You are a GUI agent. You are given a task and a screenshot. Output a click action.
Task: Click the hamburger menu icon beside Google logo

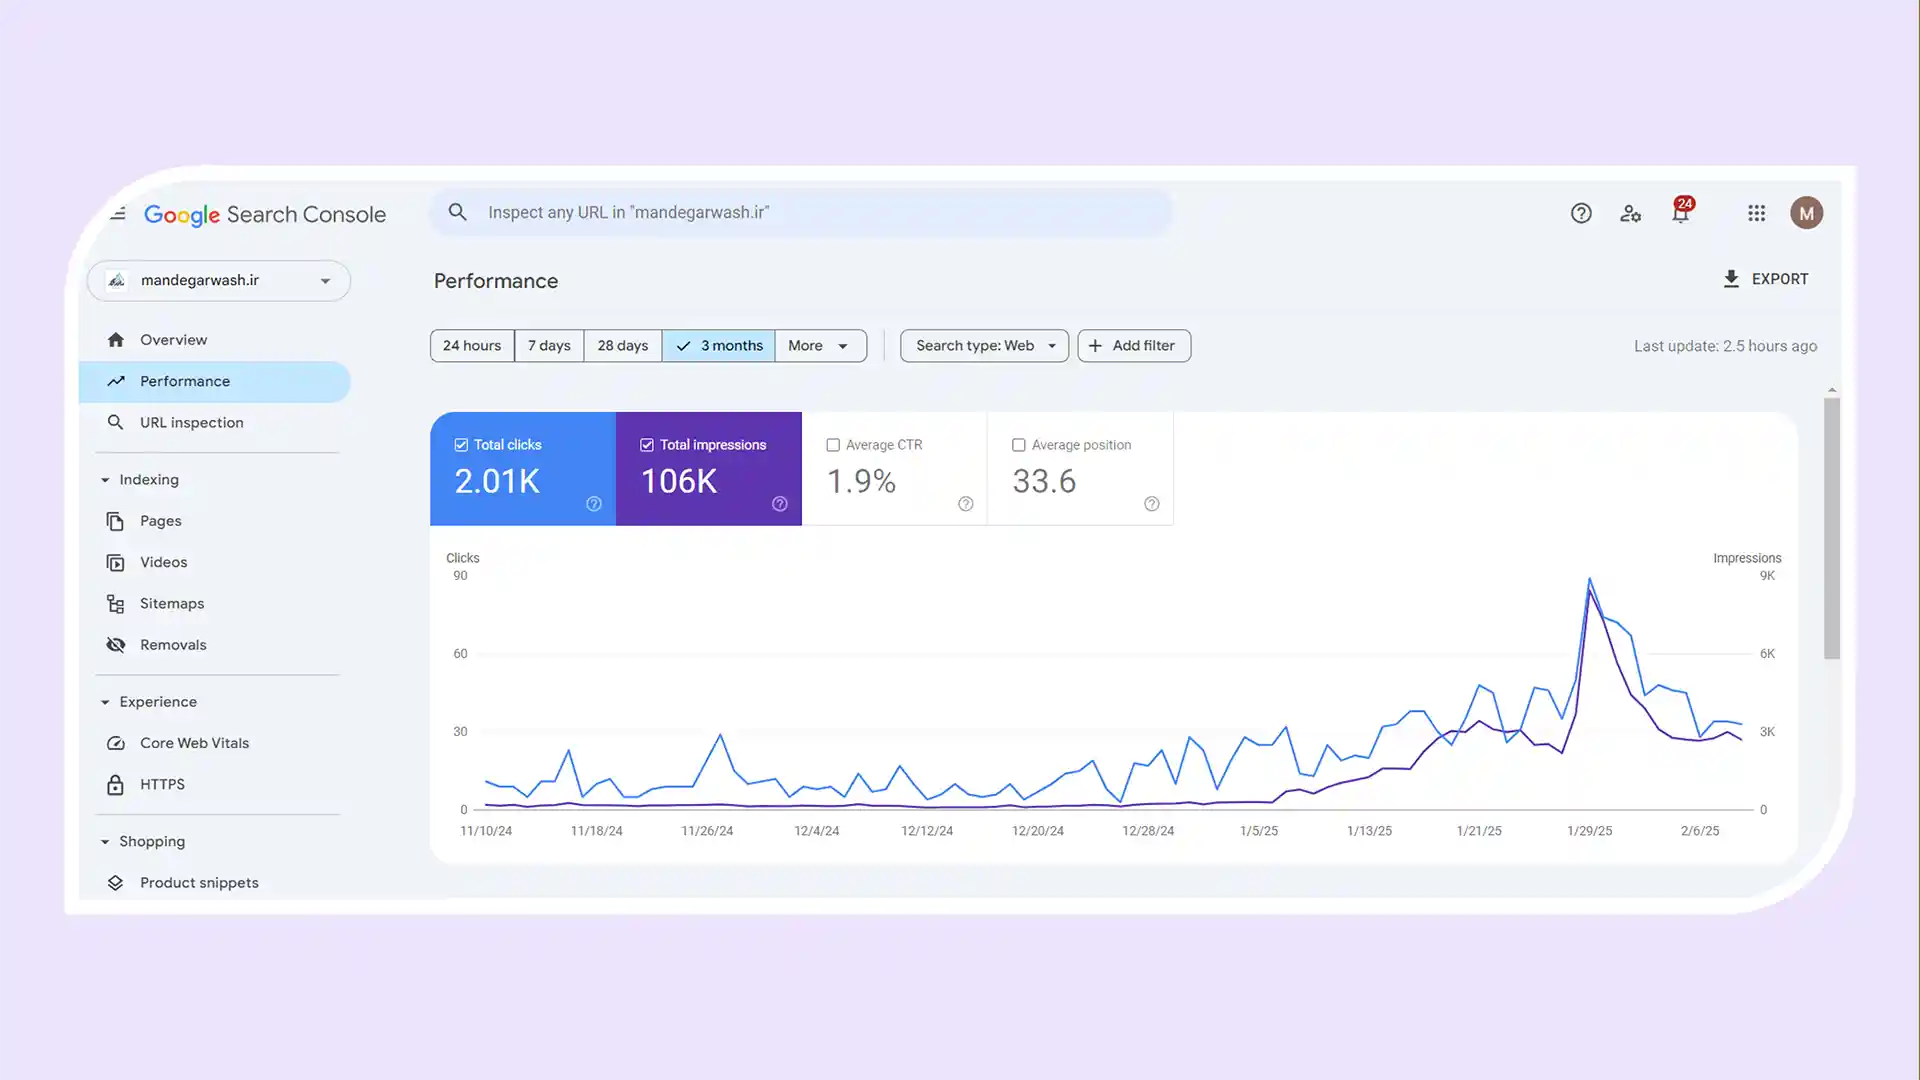tap(118, 213)
